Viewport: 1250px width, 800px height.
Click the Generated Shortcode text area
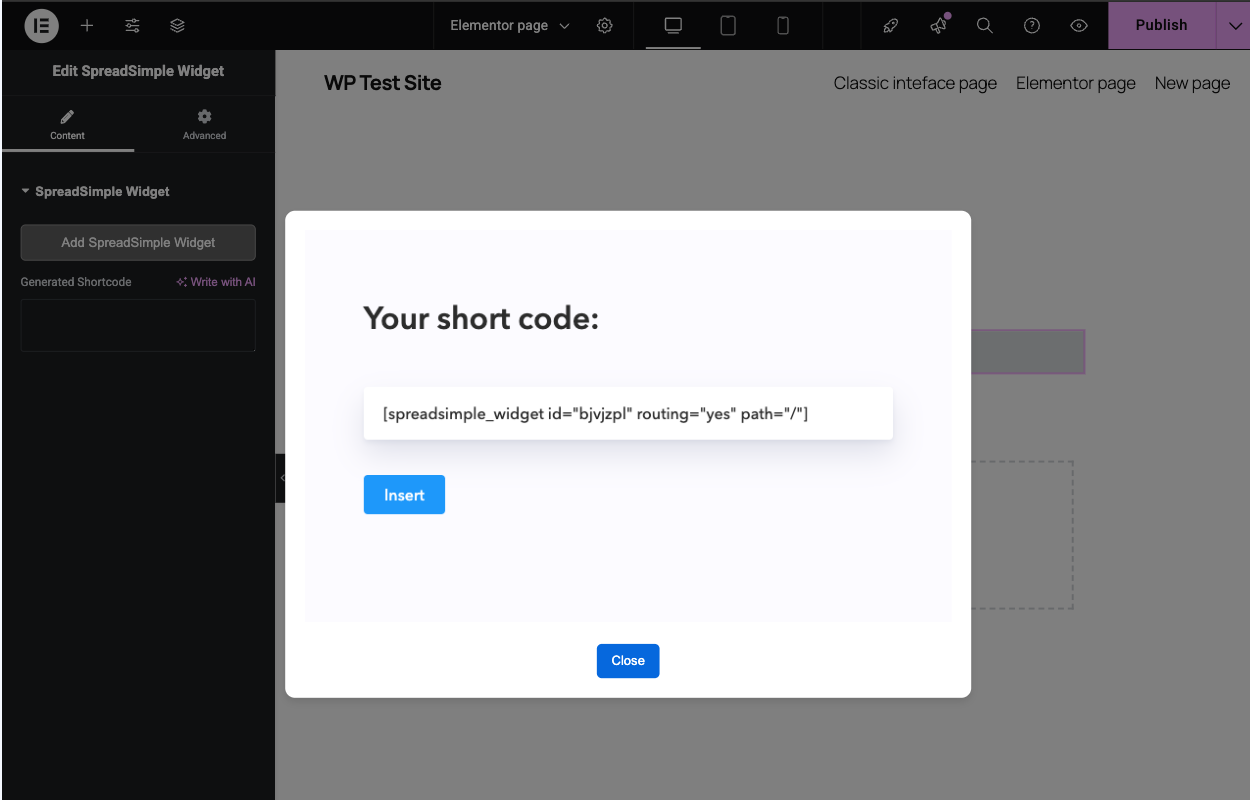coord(138,325)
